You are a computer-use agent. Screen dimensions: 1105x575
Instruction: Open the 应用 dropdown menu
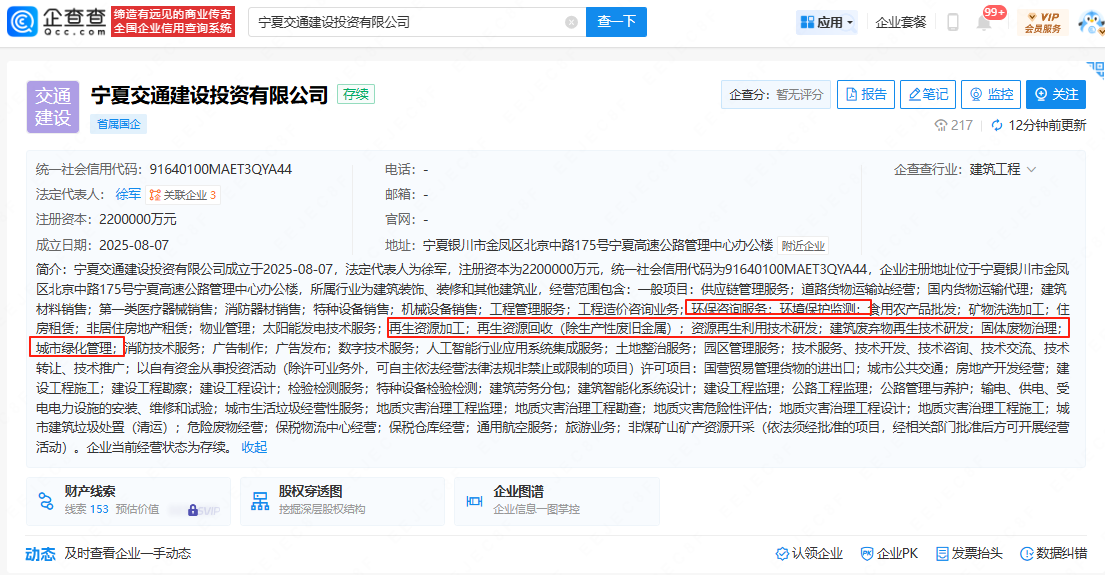coord(827,23)
